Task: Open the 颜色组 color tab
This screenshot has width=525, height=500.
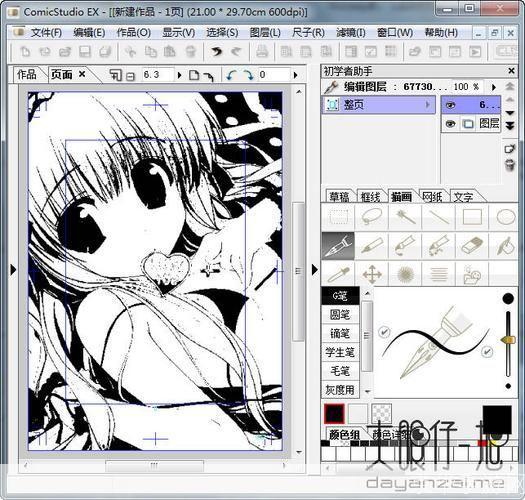Action: [344, 434]
